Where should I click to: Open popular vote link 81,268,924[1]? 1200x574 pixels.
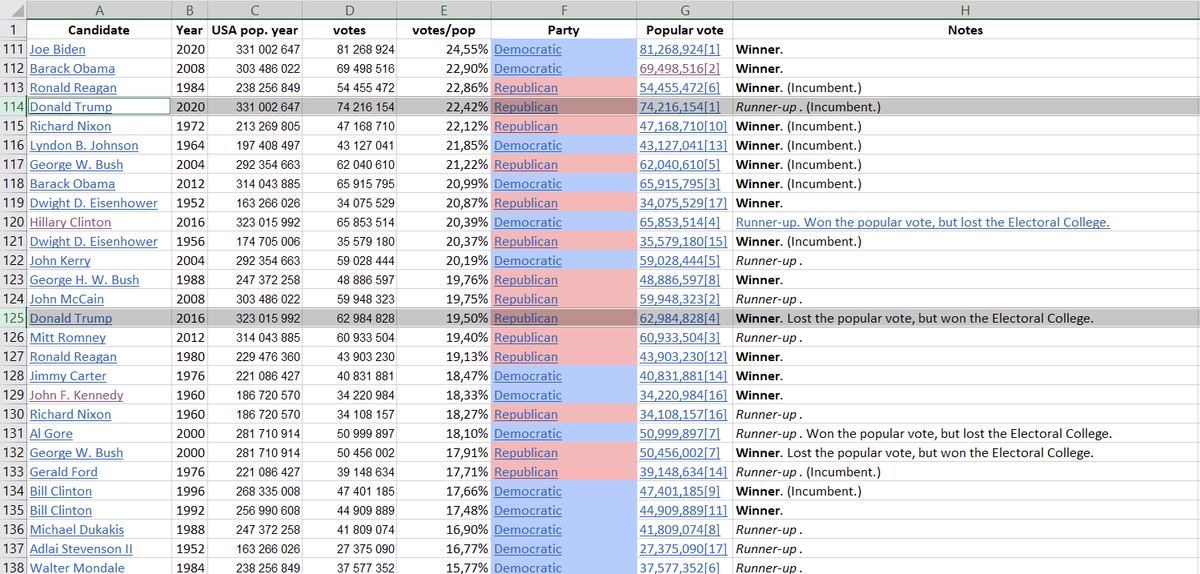680,49
